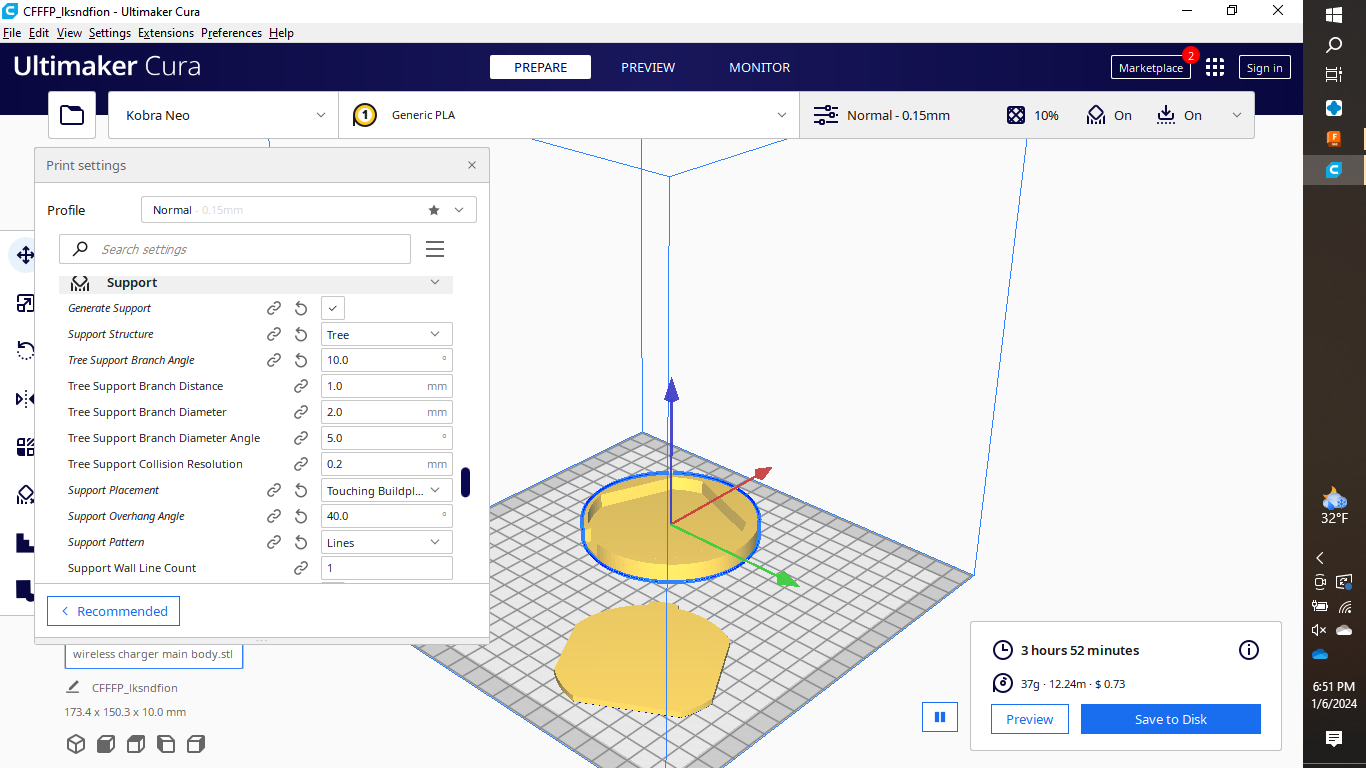Open the Profile Normal dropdown
This screenshot has height=768, width=1366.
click(x=309, y=210)
